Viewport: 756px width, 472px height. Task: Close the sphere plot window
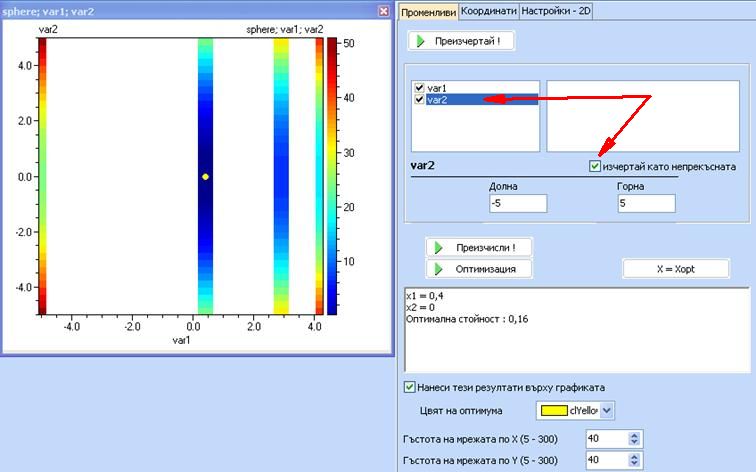coord(383,11)
